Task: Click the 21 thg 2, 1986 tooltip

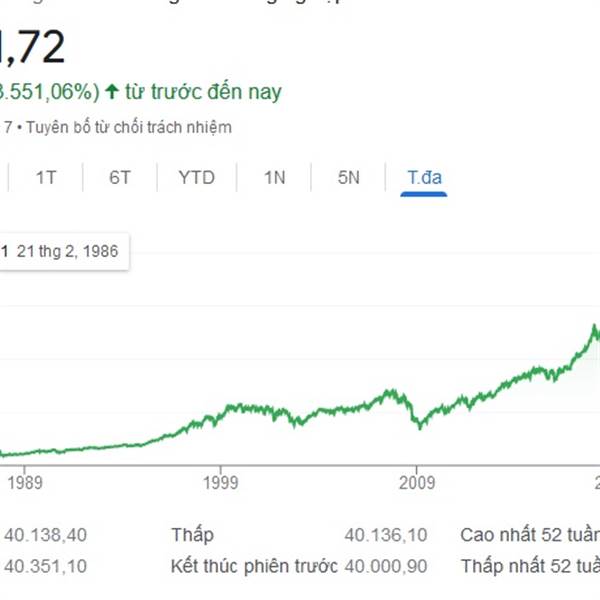Action: pyautogui.click(x=64, y=251)
